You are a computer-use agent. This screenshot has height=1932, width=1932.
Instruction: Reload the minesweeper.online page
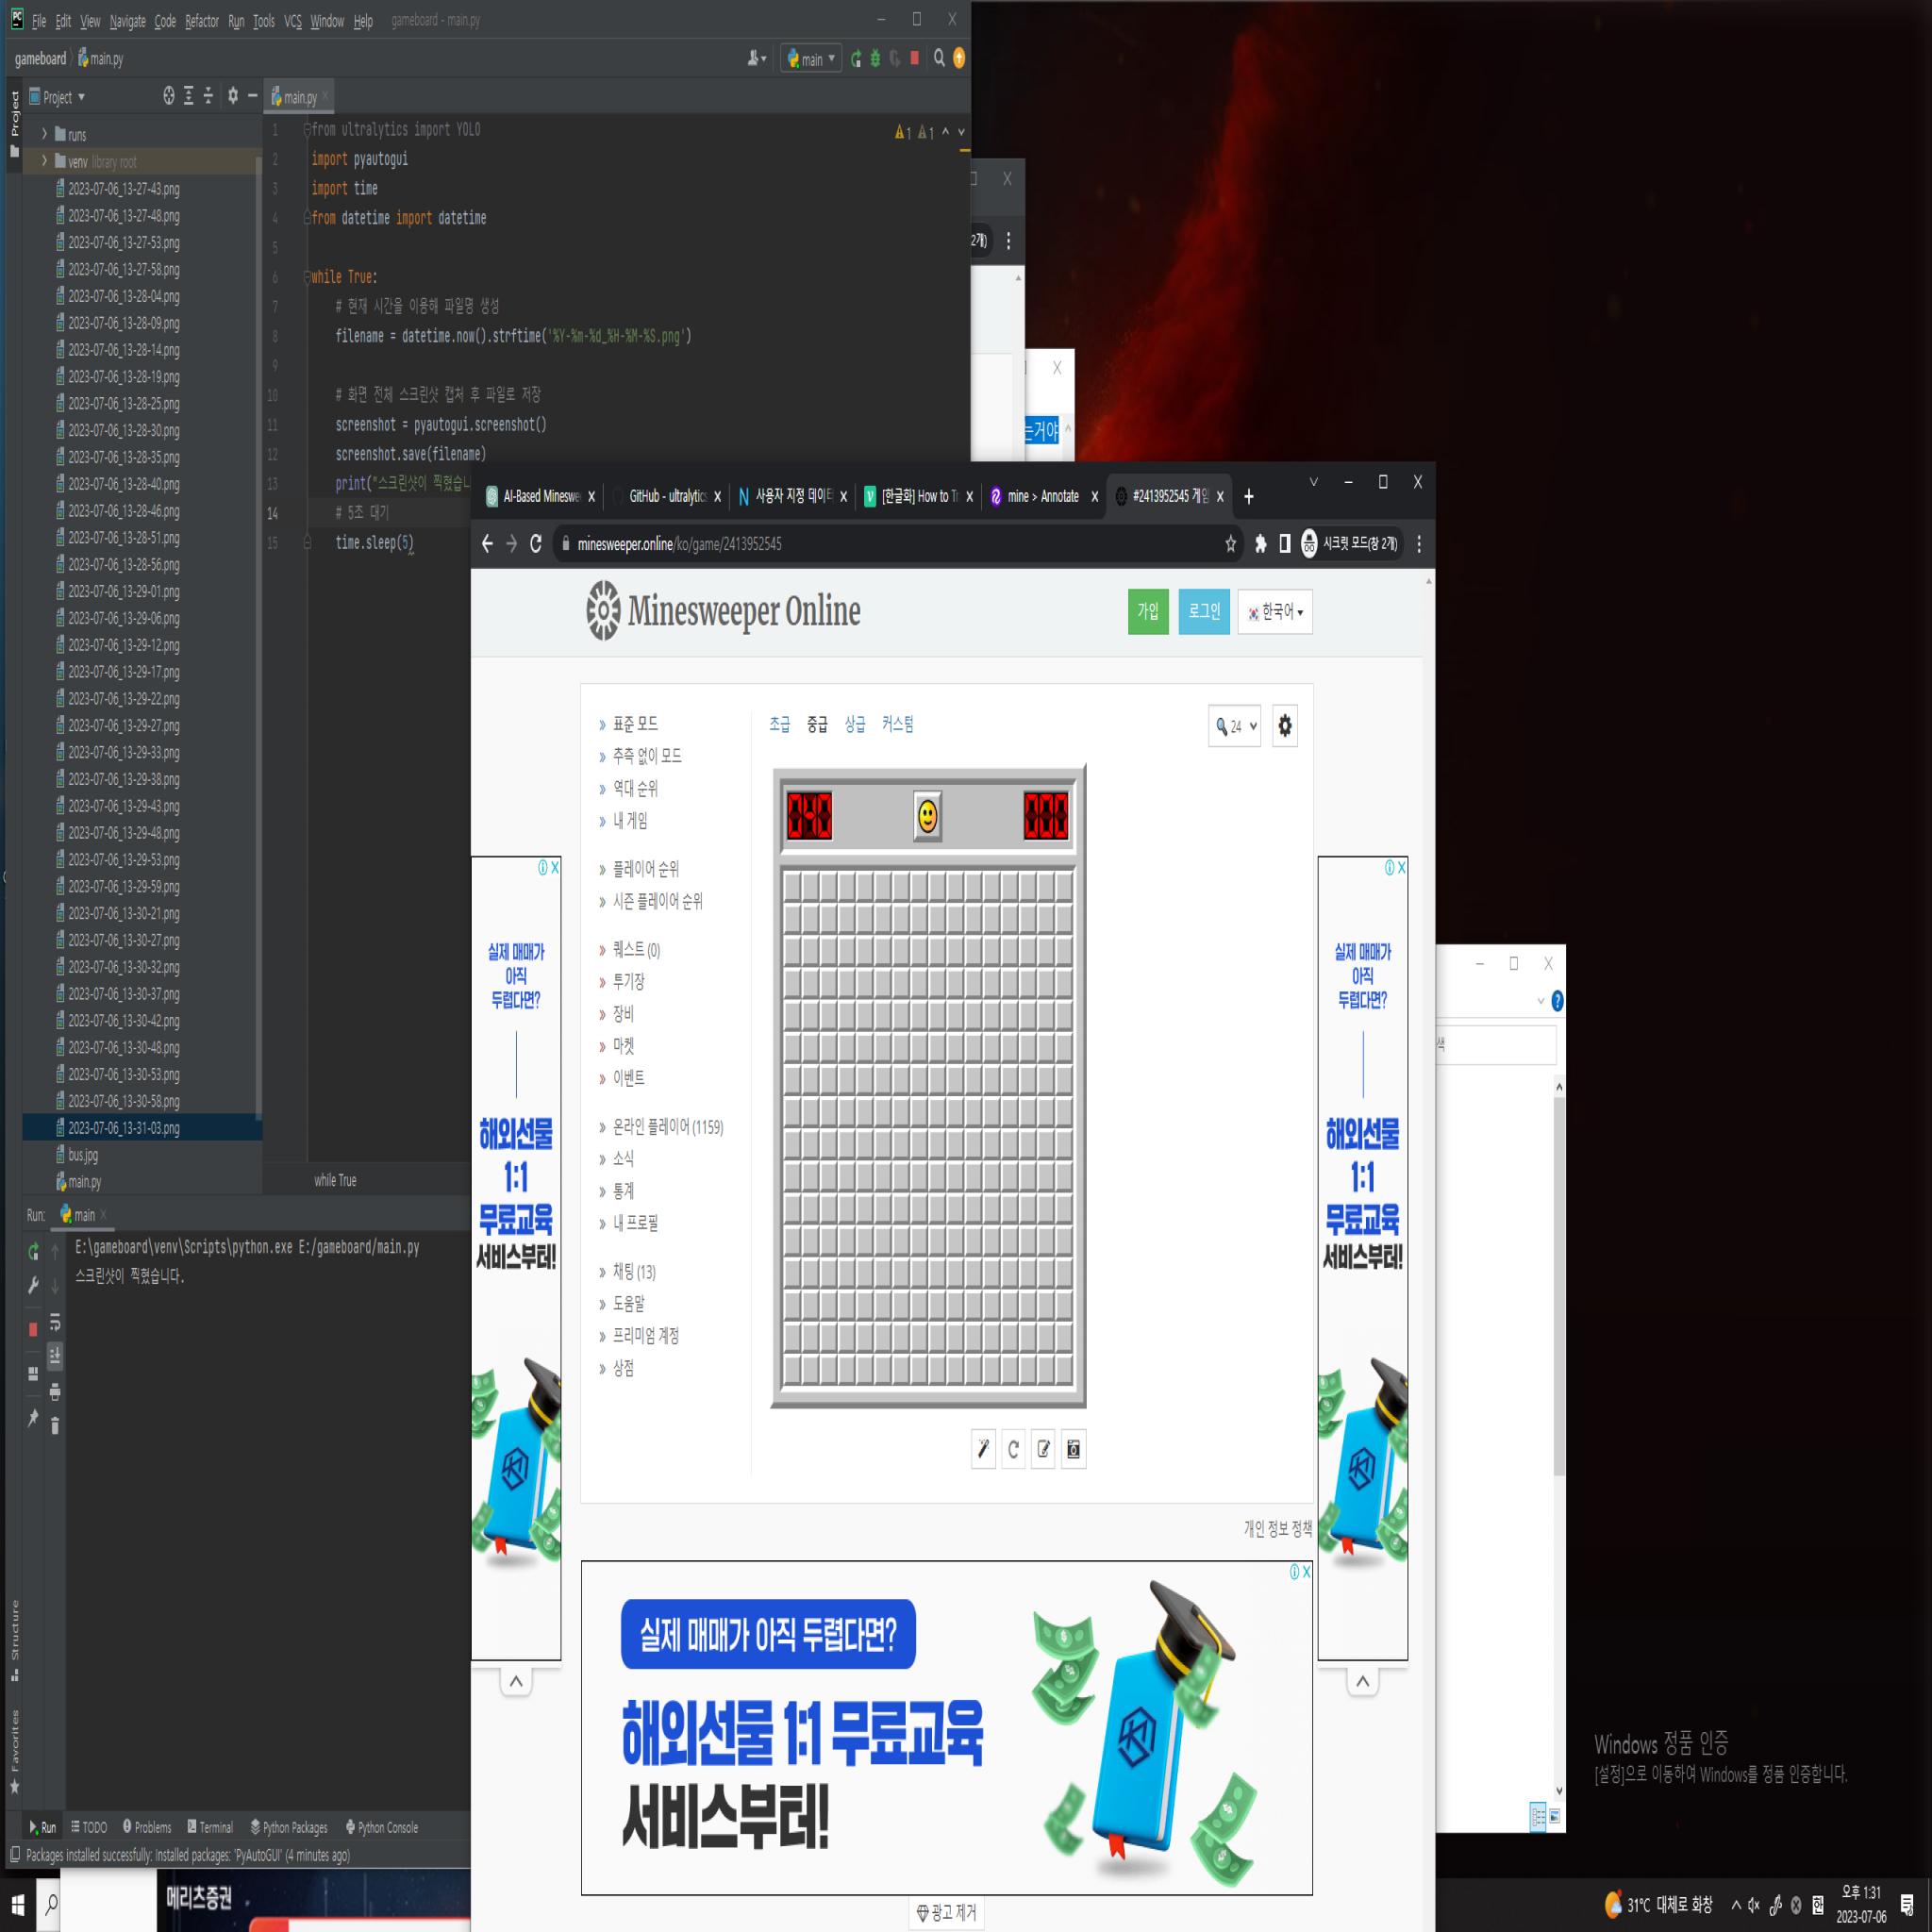click(x=536, y=544)
